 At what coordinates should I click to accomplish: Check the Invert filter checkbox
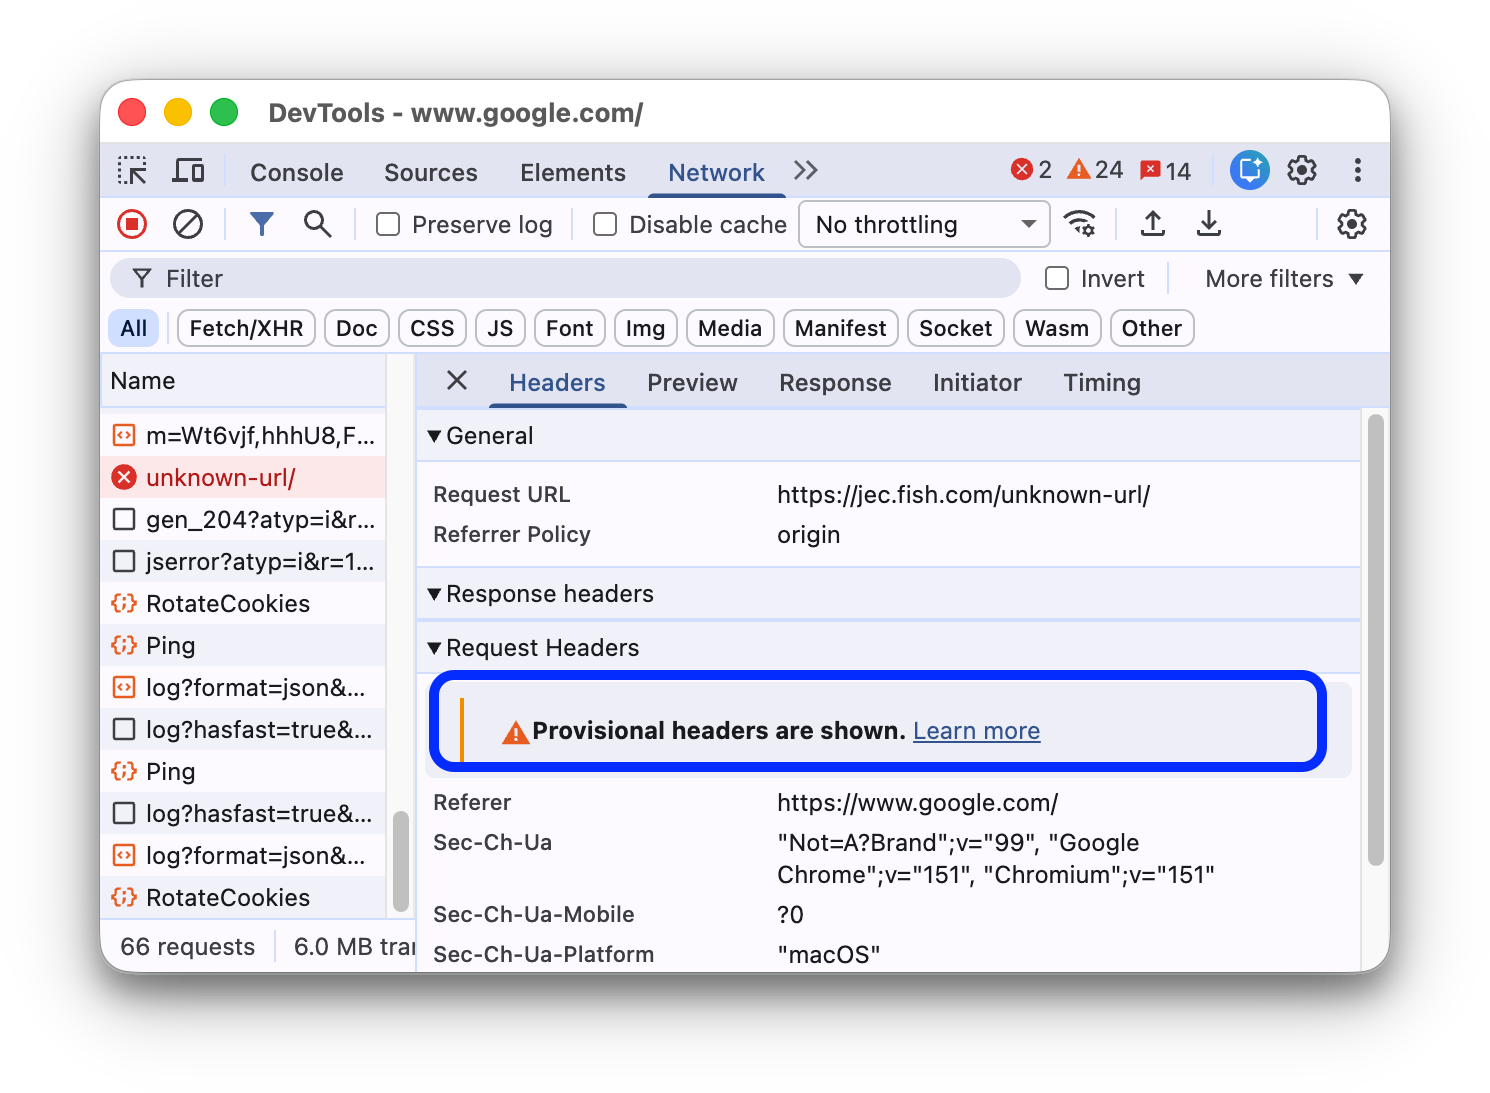(1057, 278)
